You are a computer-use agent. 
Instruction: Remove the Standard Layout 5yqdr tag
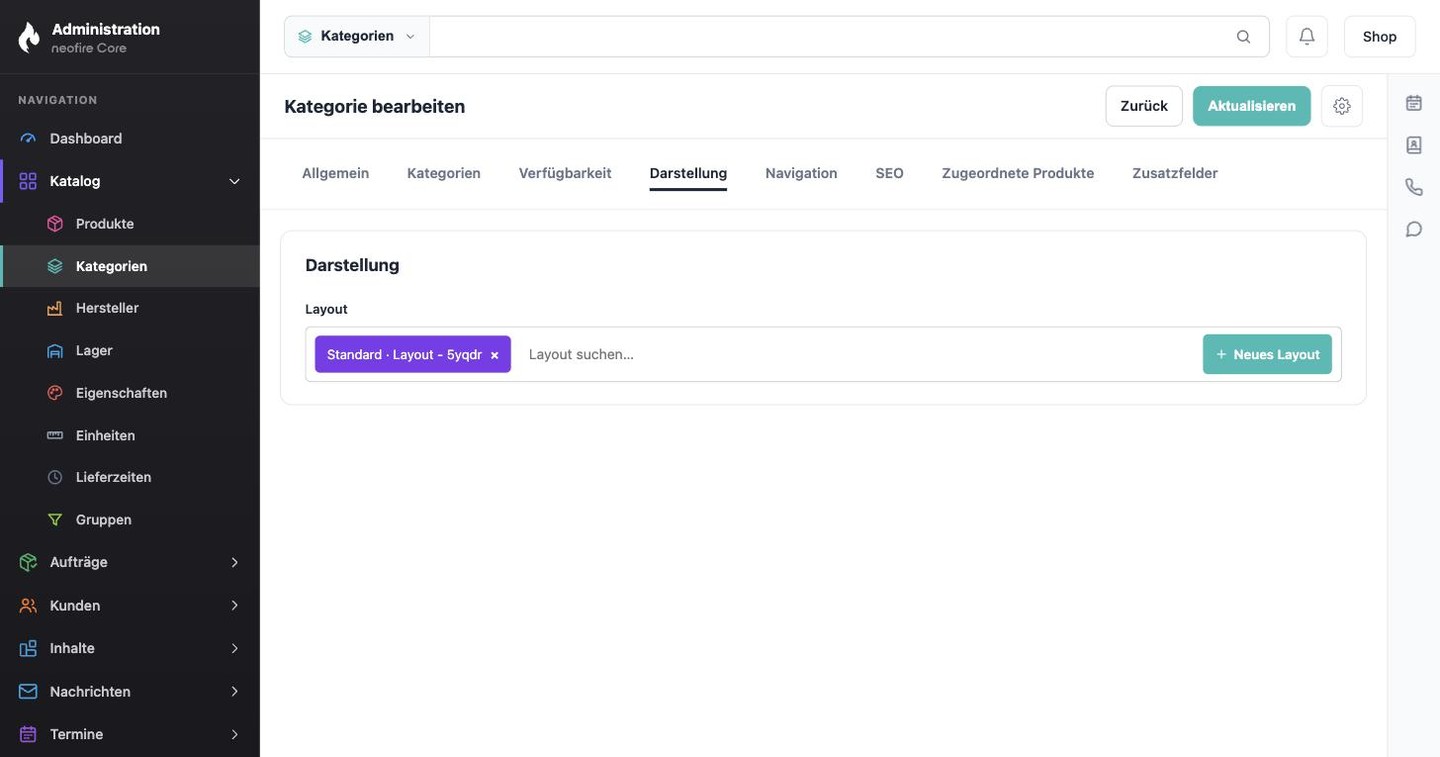tap(494, 355)
